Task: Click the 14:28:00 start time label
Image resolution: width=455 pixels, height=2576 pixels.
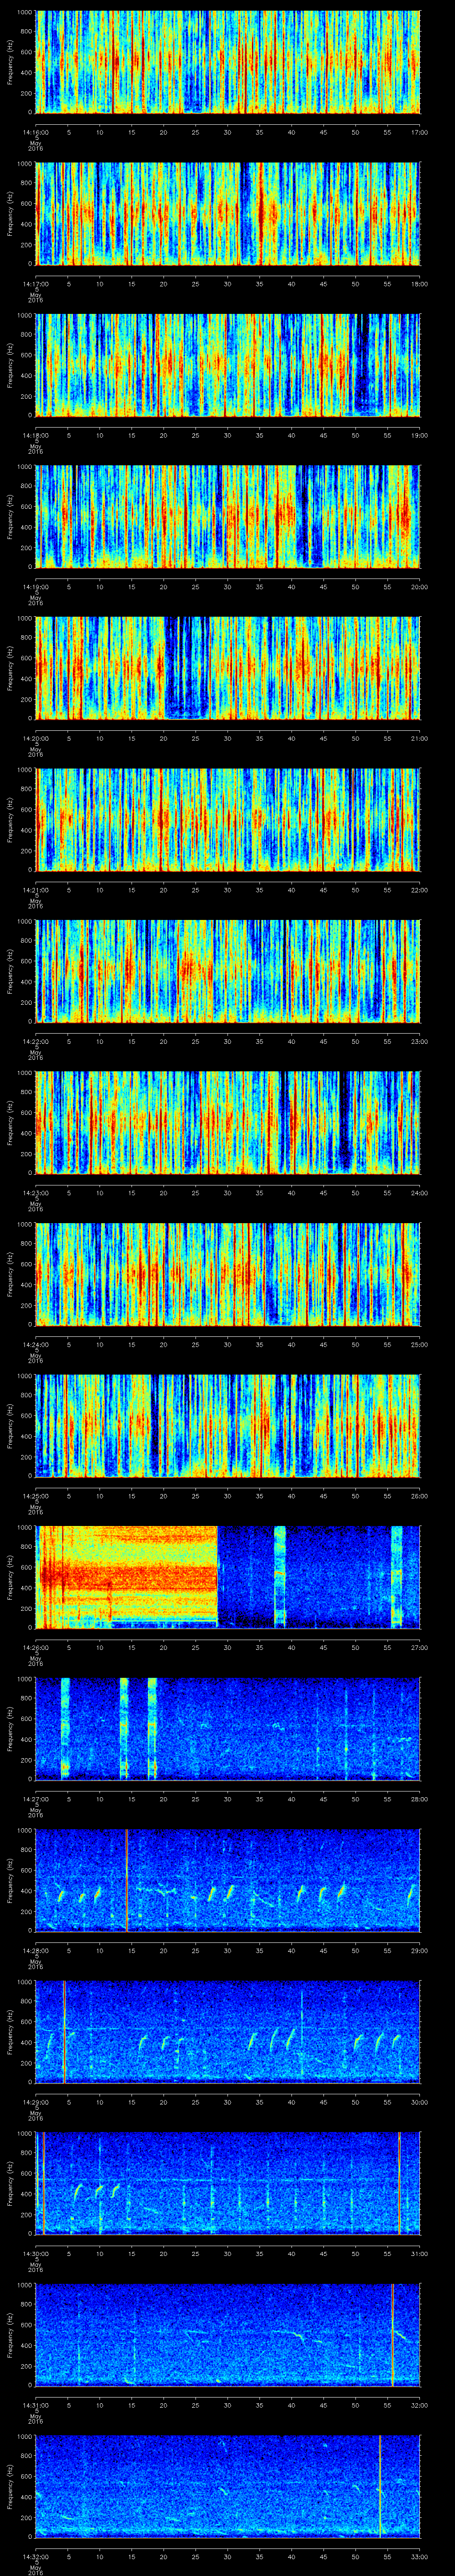Action: click(36, 1950)
